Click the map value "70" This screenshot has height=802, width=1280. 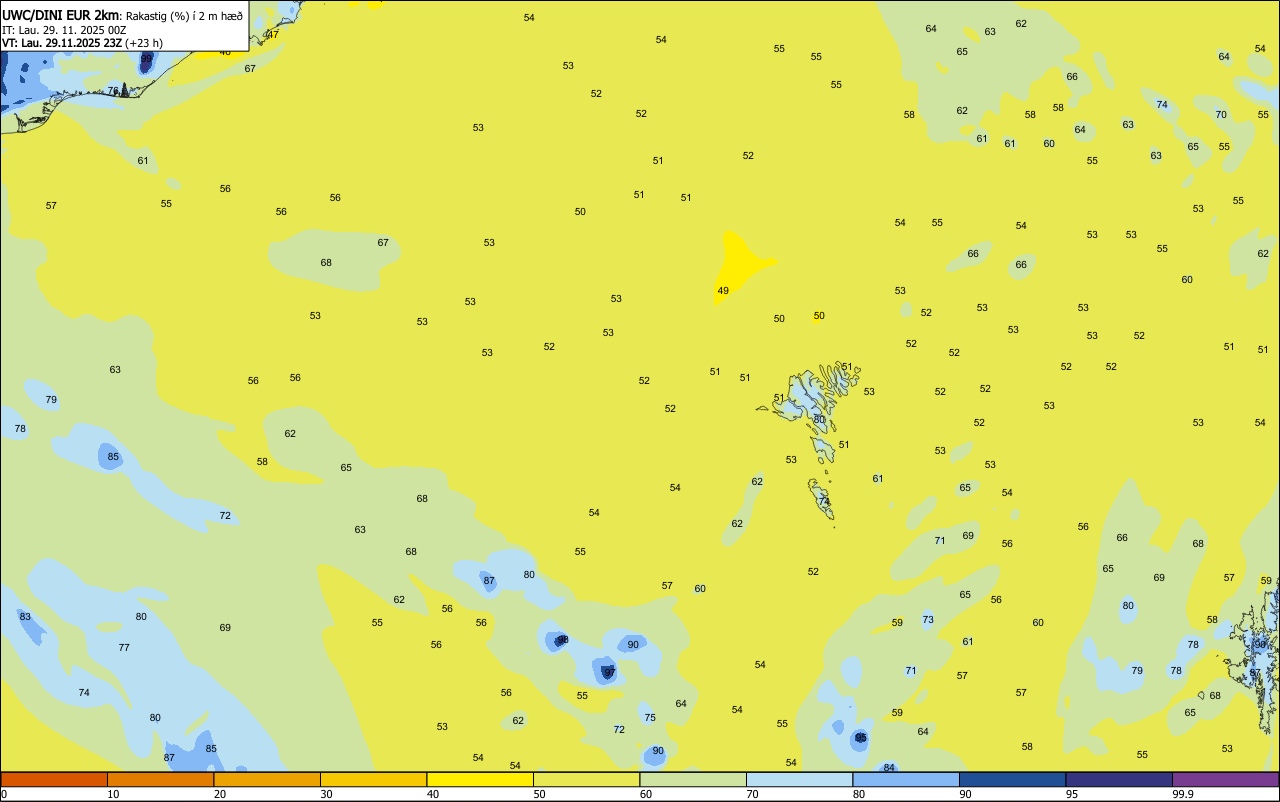[x=1221, y=114]
